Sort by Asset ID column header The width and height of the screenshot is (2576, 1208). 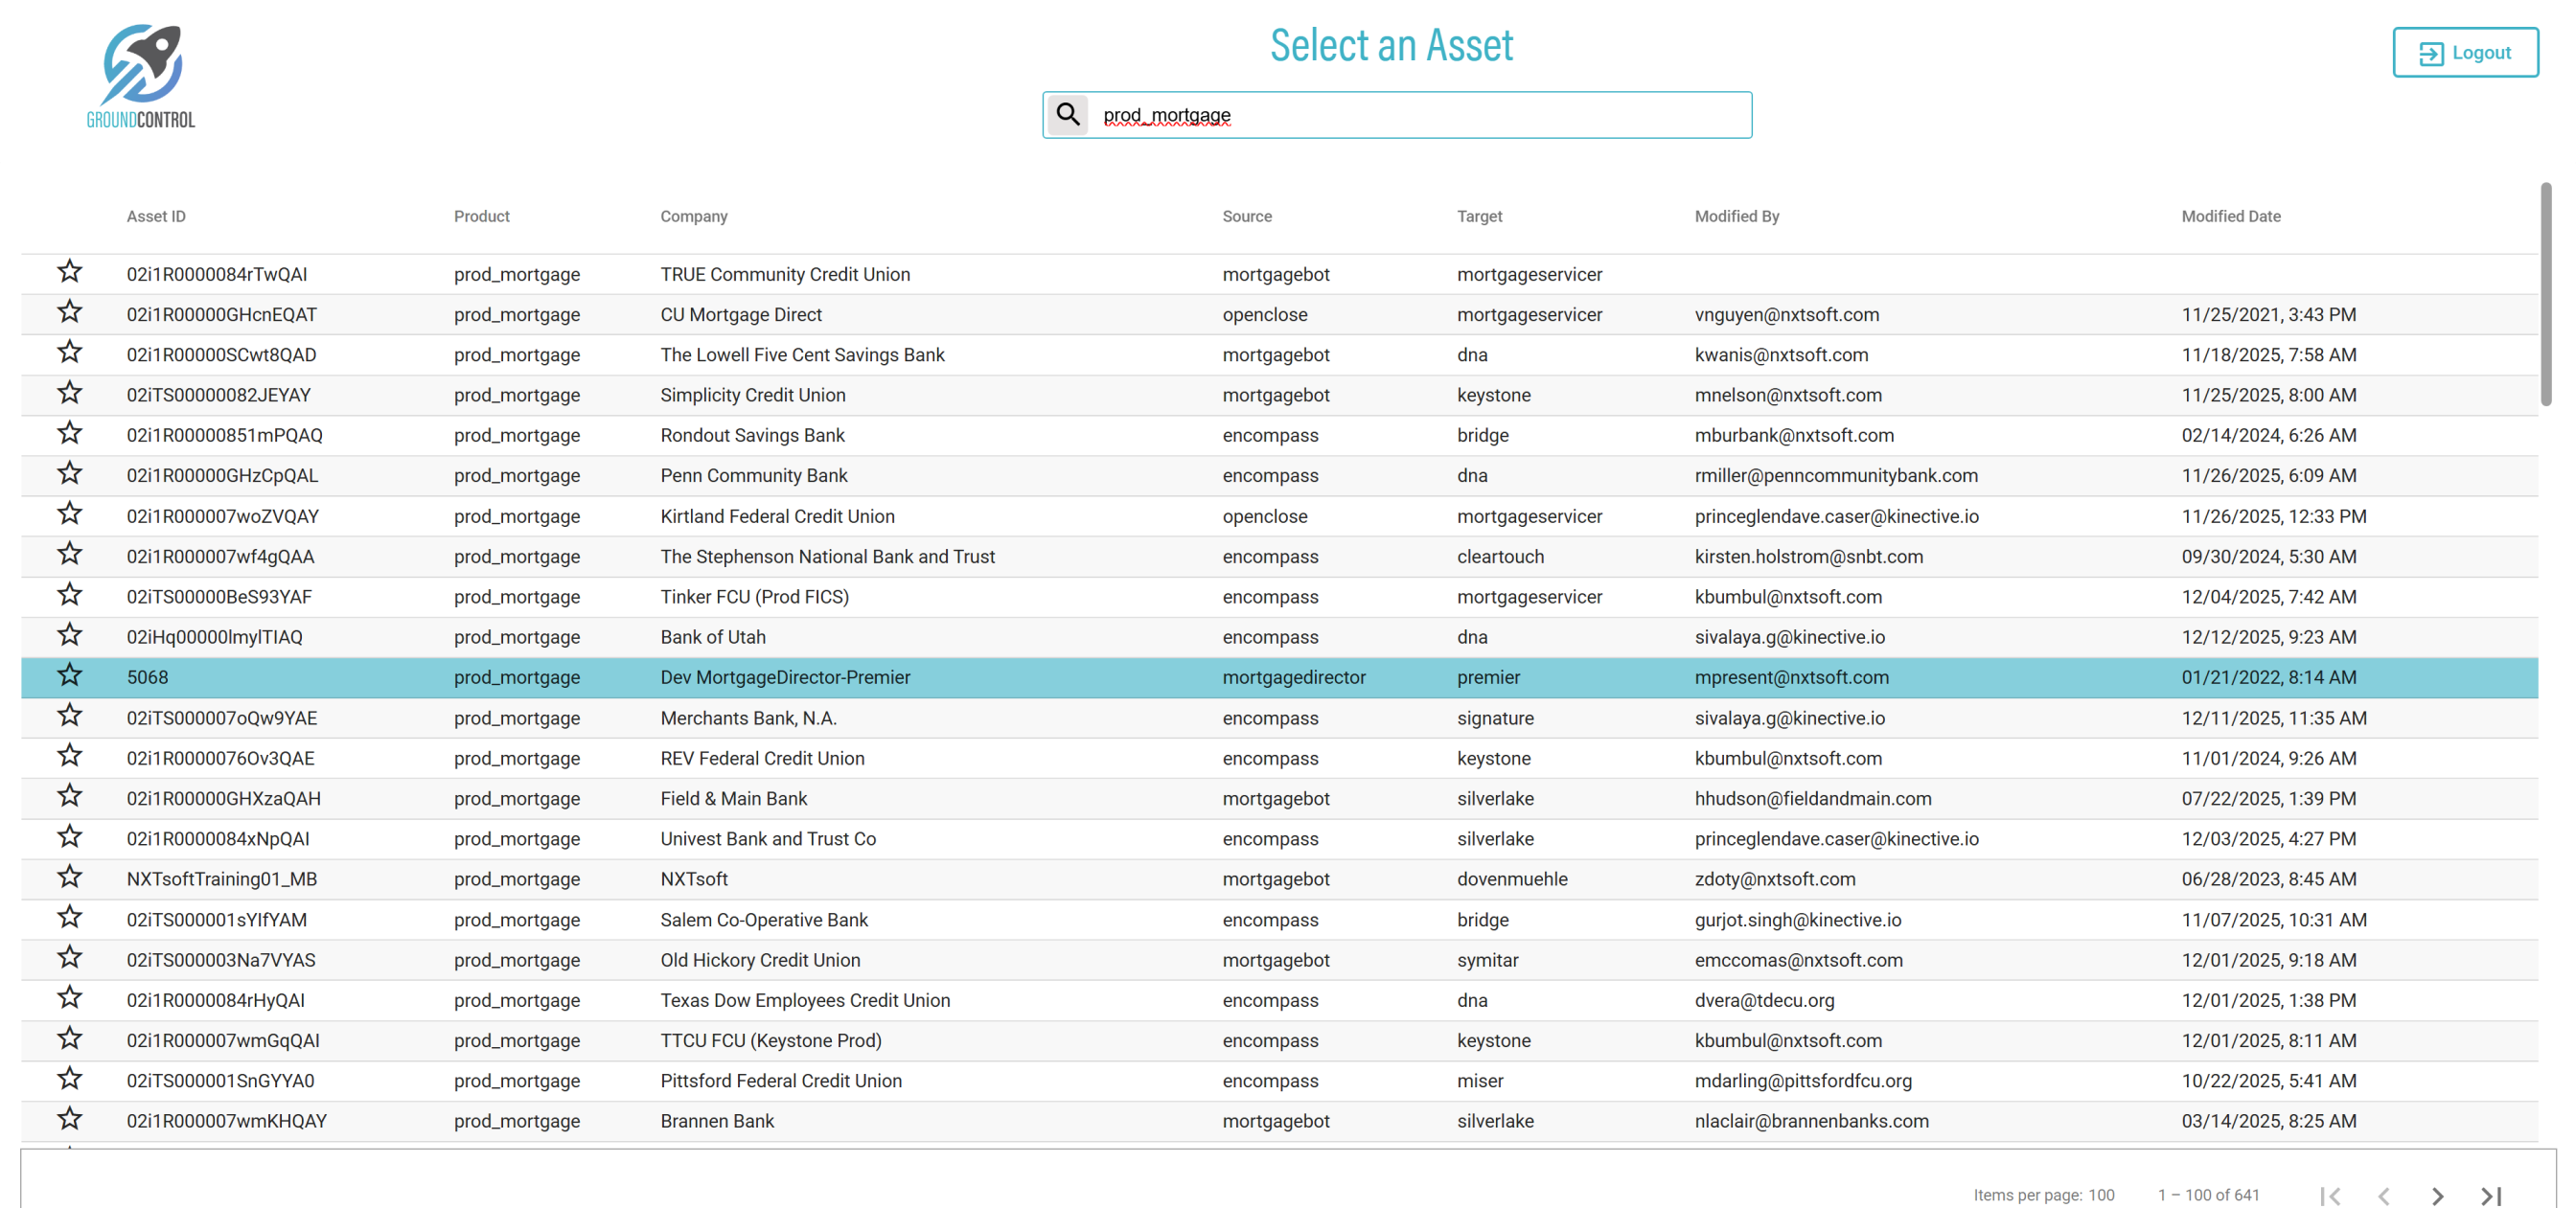click(156, 216)
